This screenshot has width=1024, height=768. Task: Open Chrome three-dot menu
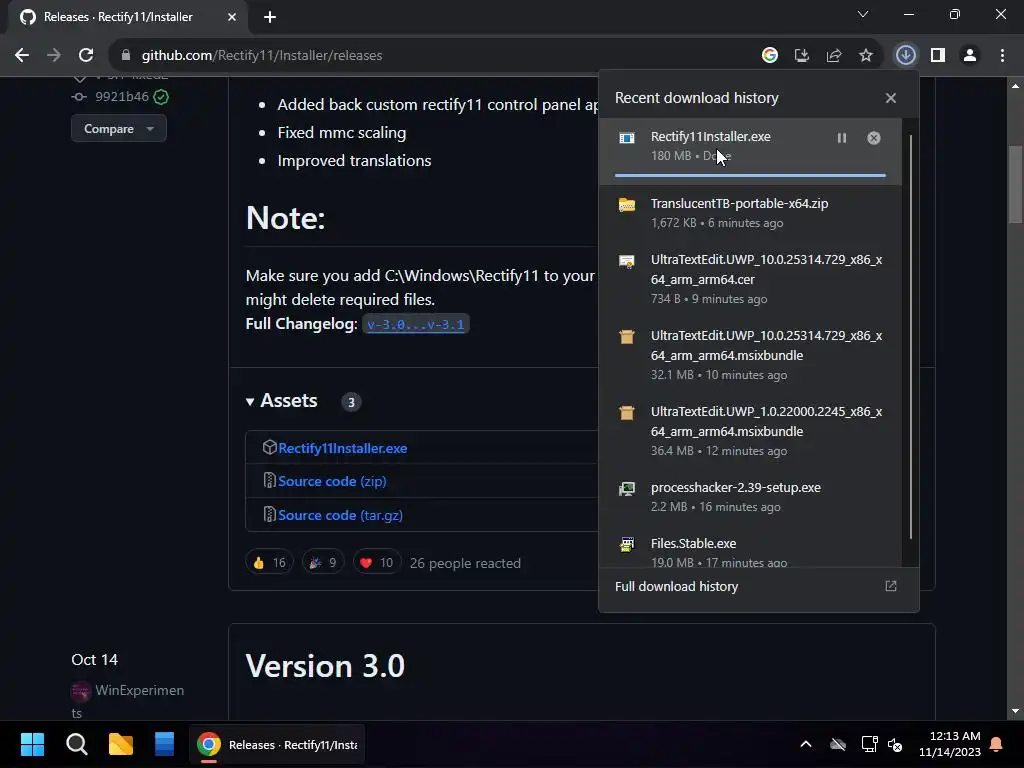point(1002,55)
